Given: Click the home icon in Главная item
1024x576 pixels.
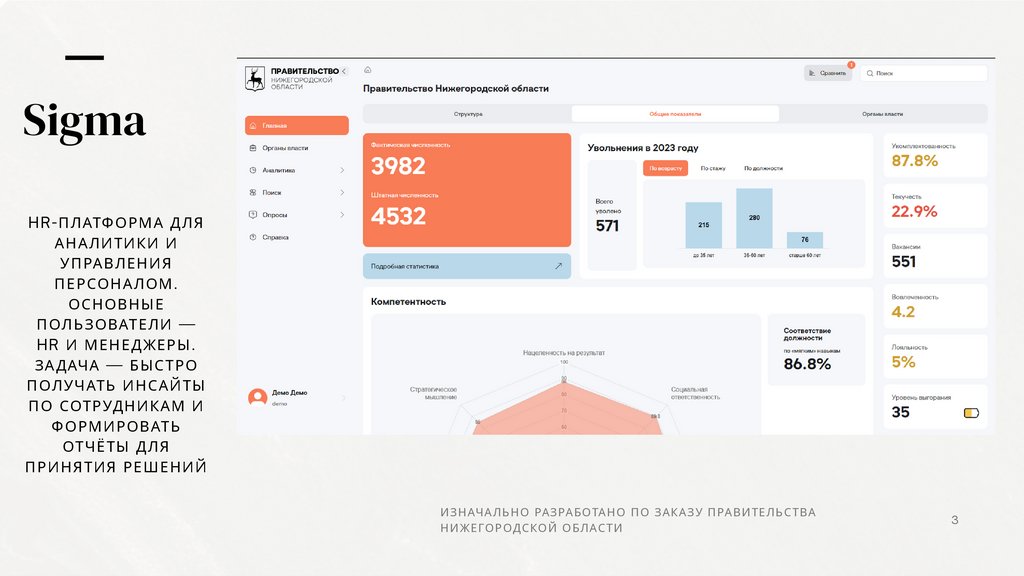Looking at the screenshot, I should coord(253,125).
